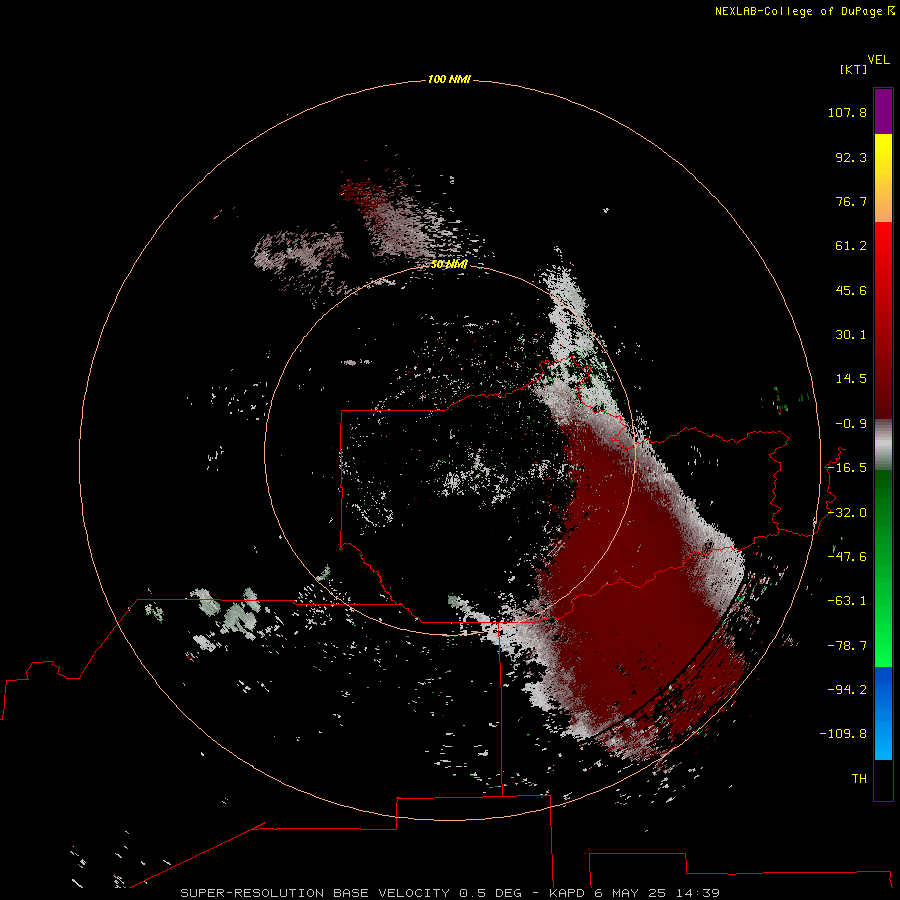Screen dimensions: 900x900
Task: Click the -47.6 velocity scale value
Action: click(847, 557)
